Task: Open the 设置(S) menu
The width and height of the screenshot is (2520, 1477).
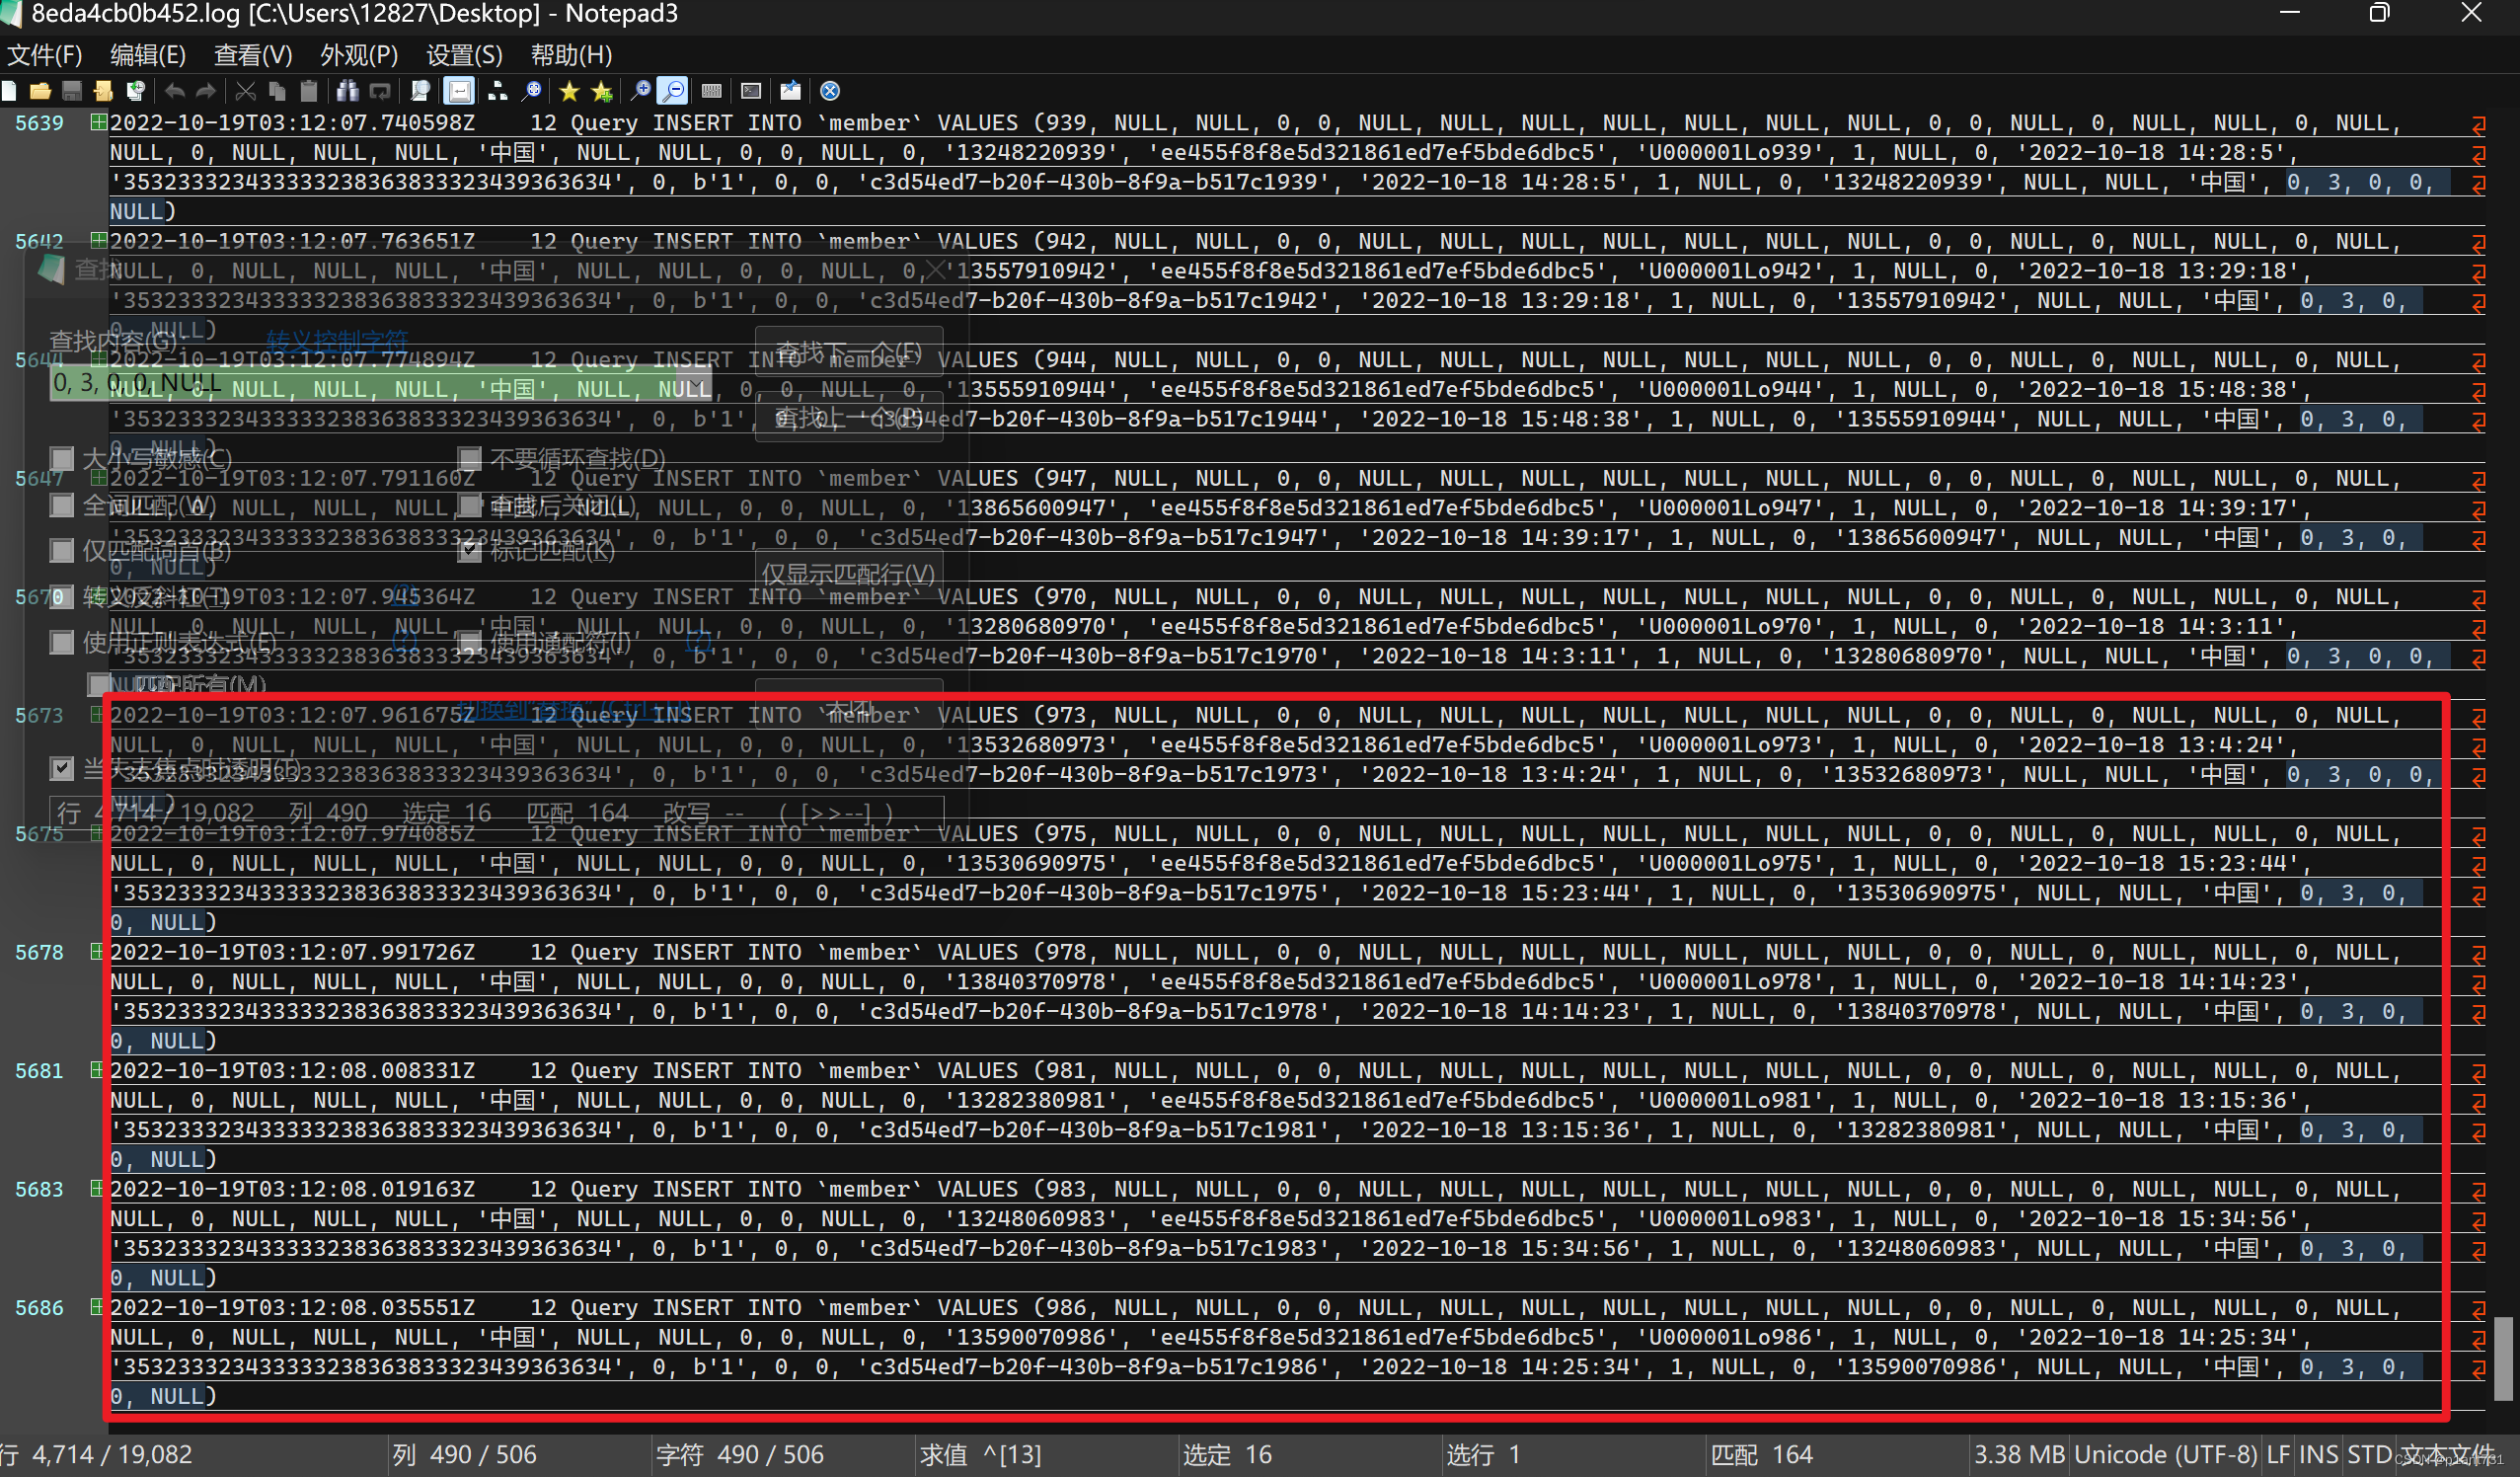Action: pos(463,55)
